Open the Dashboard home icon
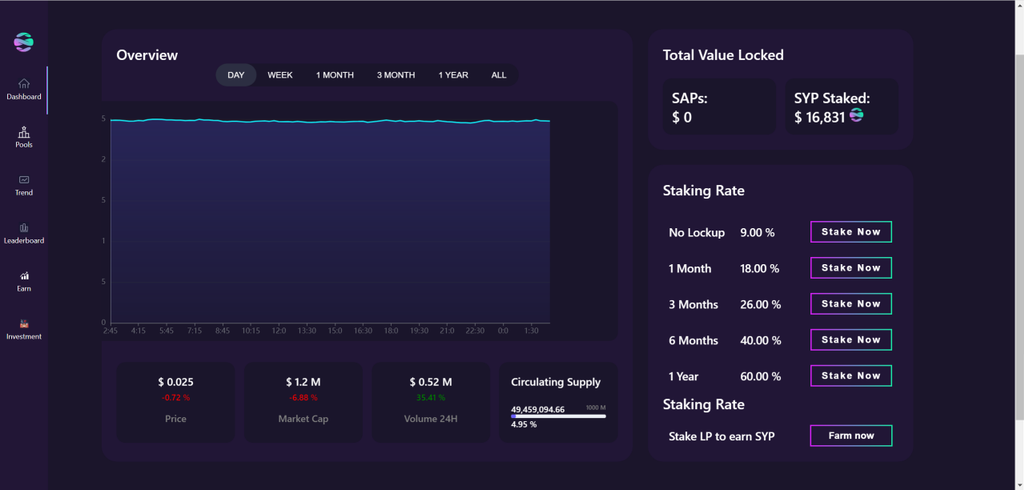This screenshot has height=490, width=1024. tap(24, 83)
